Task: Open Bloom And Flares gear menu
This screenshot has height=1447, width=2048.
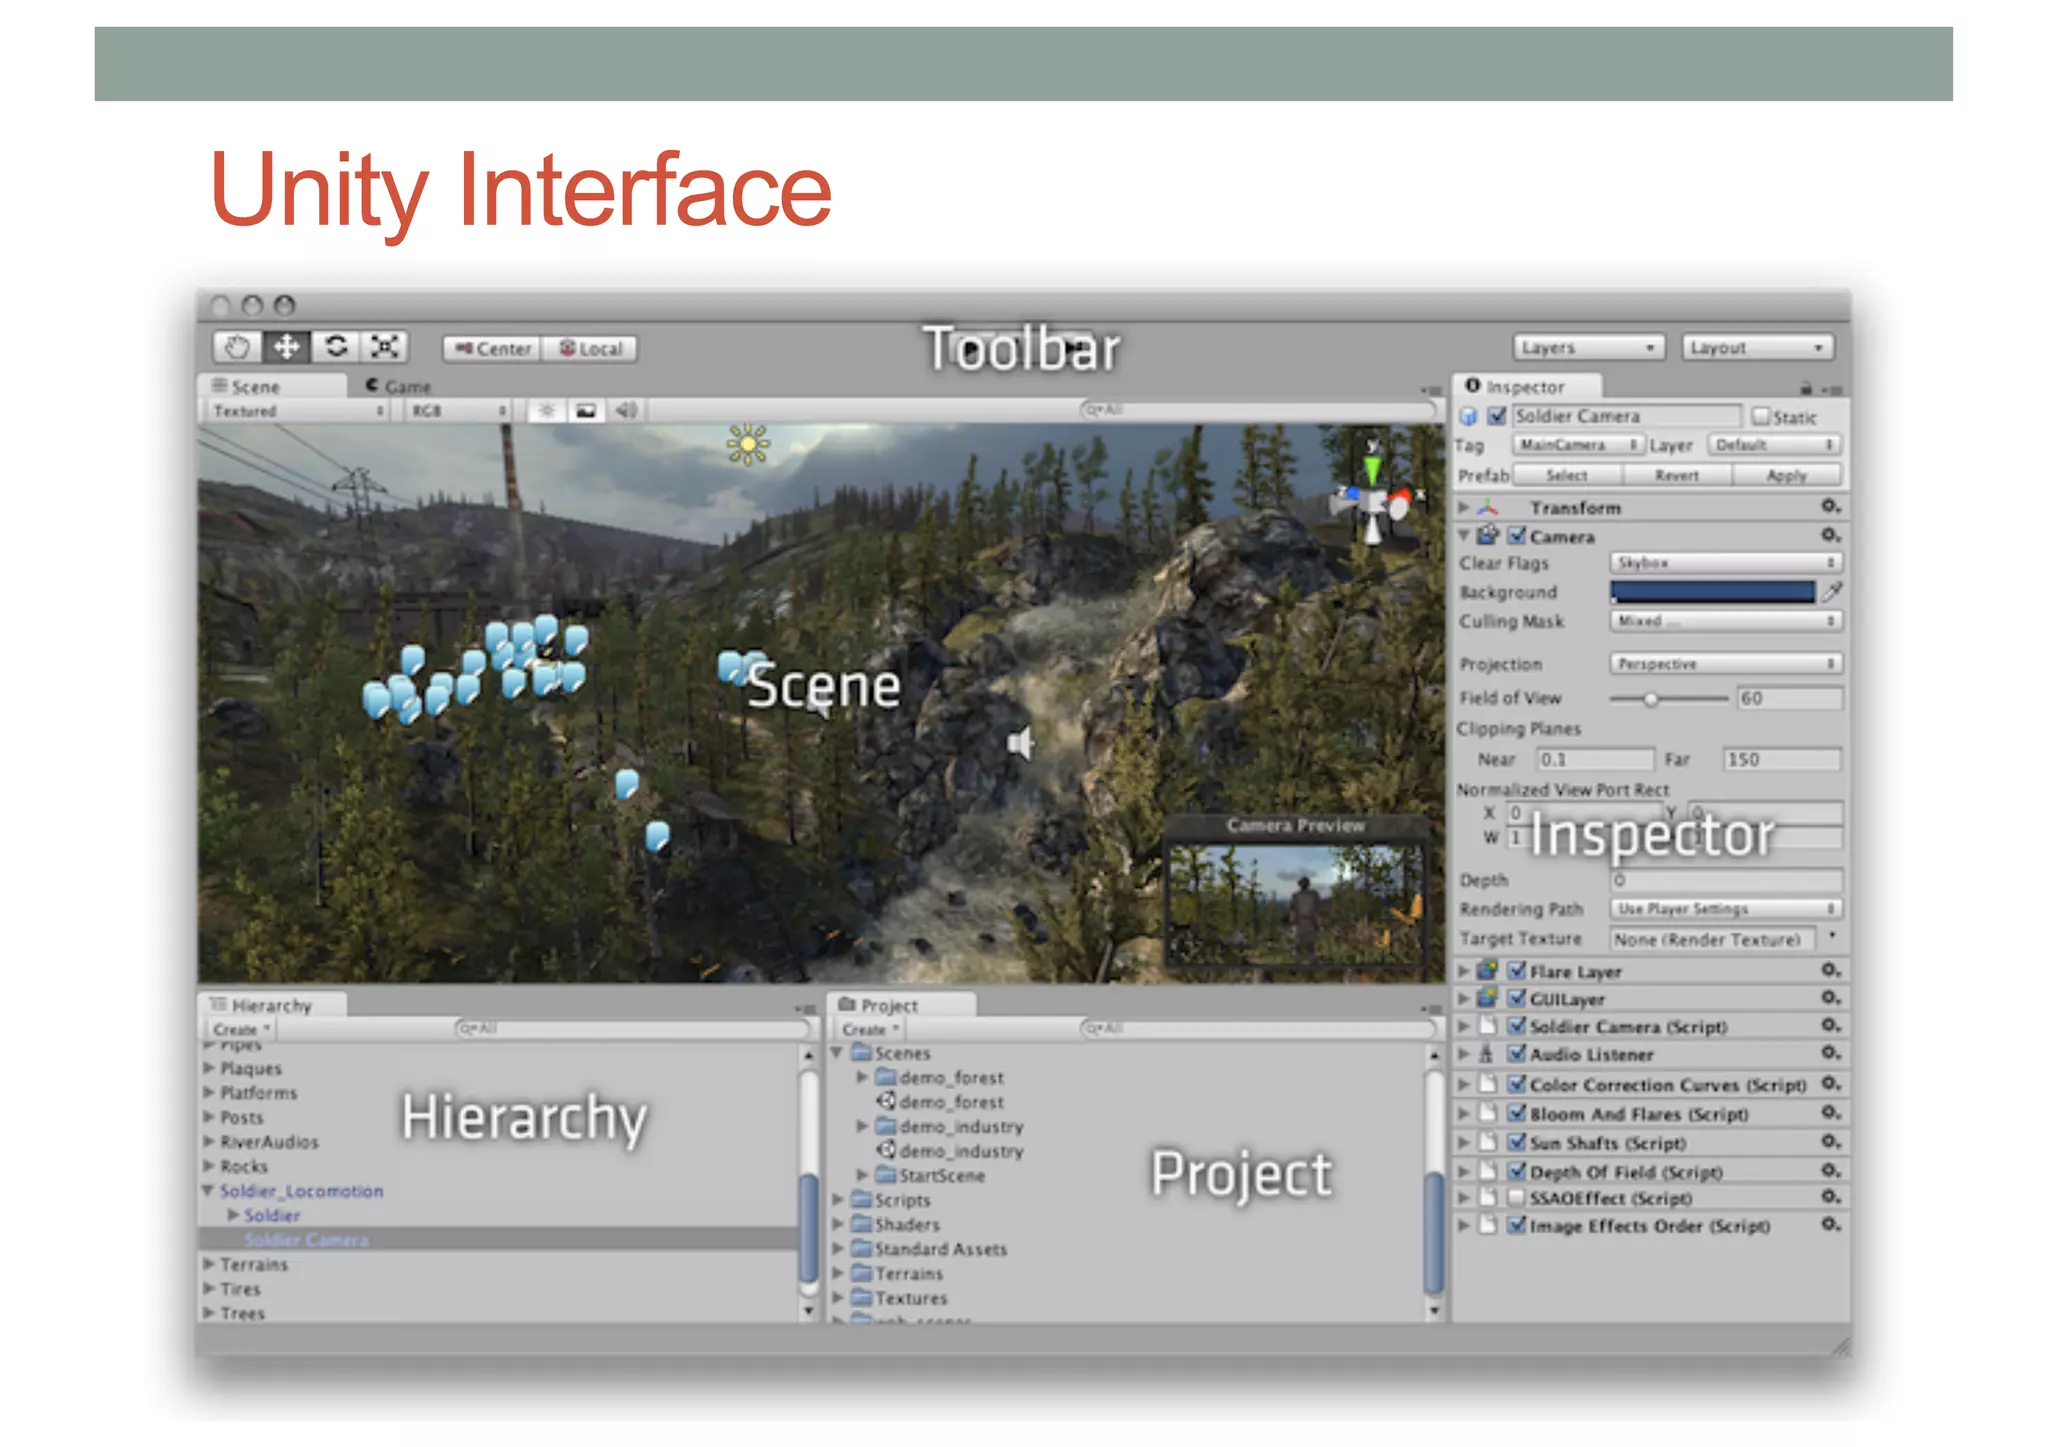Action: [1830, 1113]
